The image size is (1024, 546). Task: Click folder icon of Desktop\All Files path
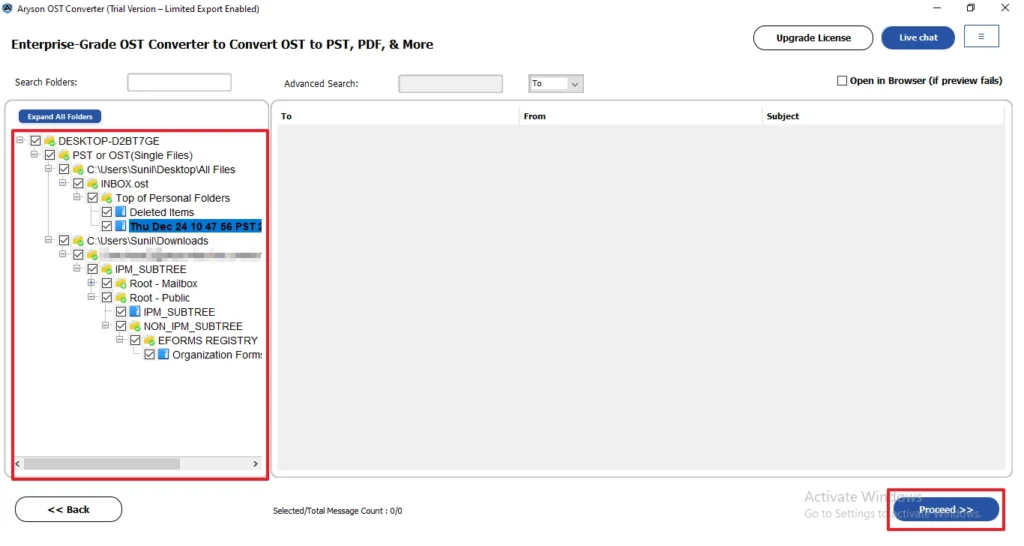coord(78,170)
